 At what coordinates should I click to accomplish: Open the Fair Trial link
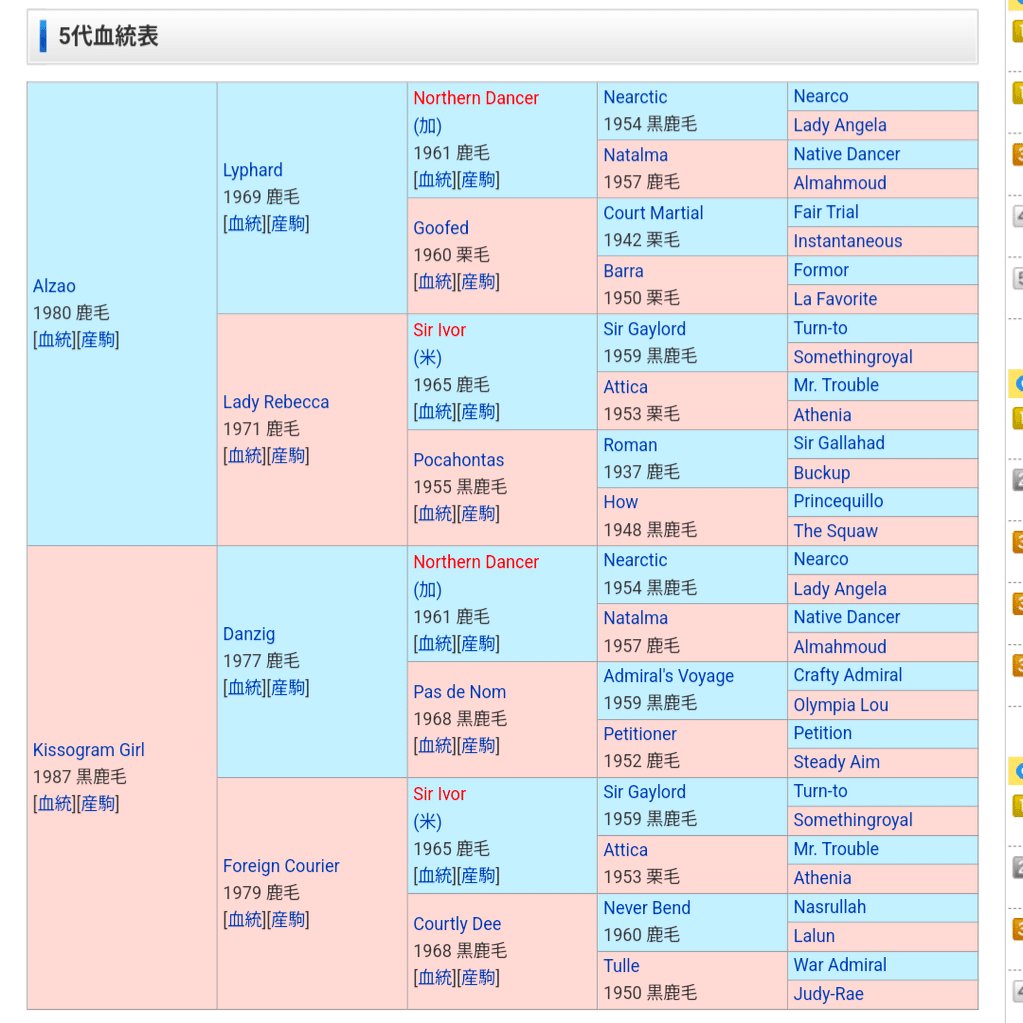[x=825, y=212]
